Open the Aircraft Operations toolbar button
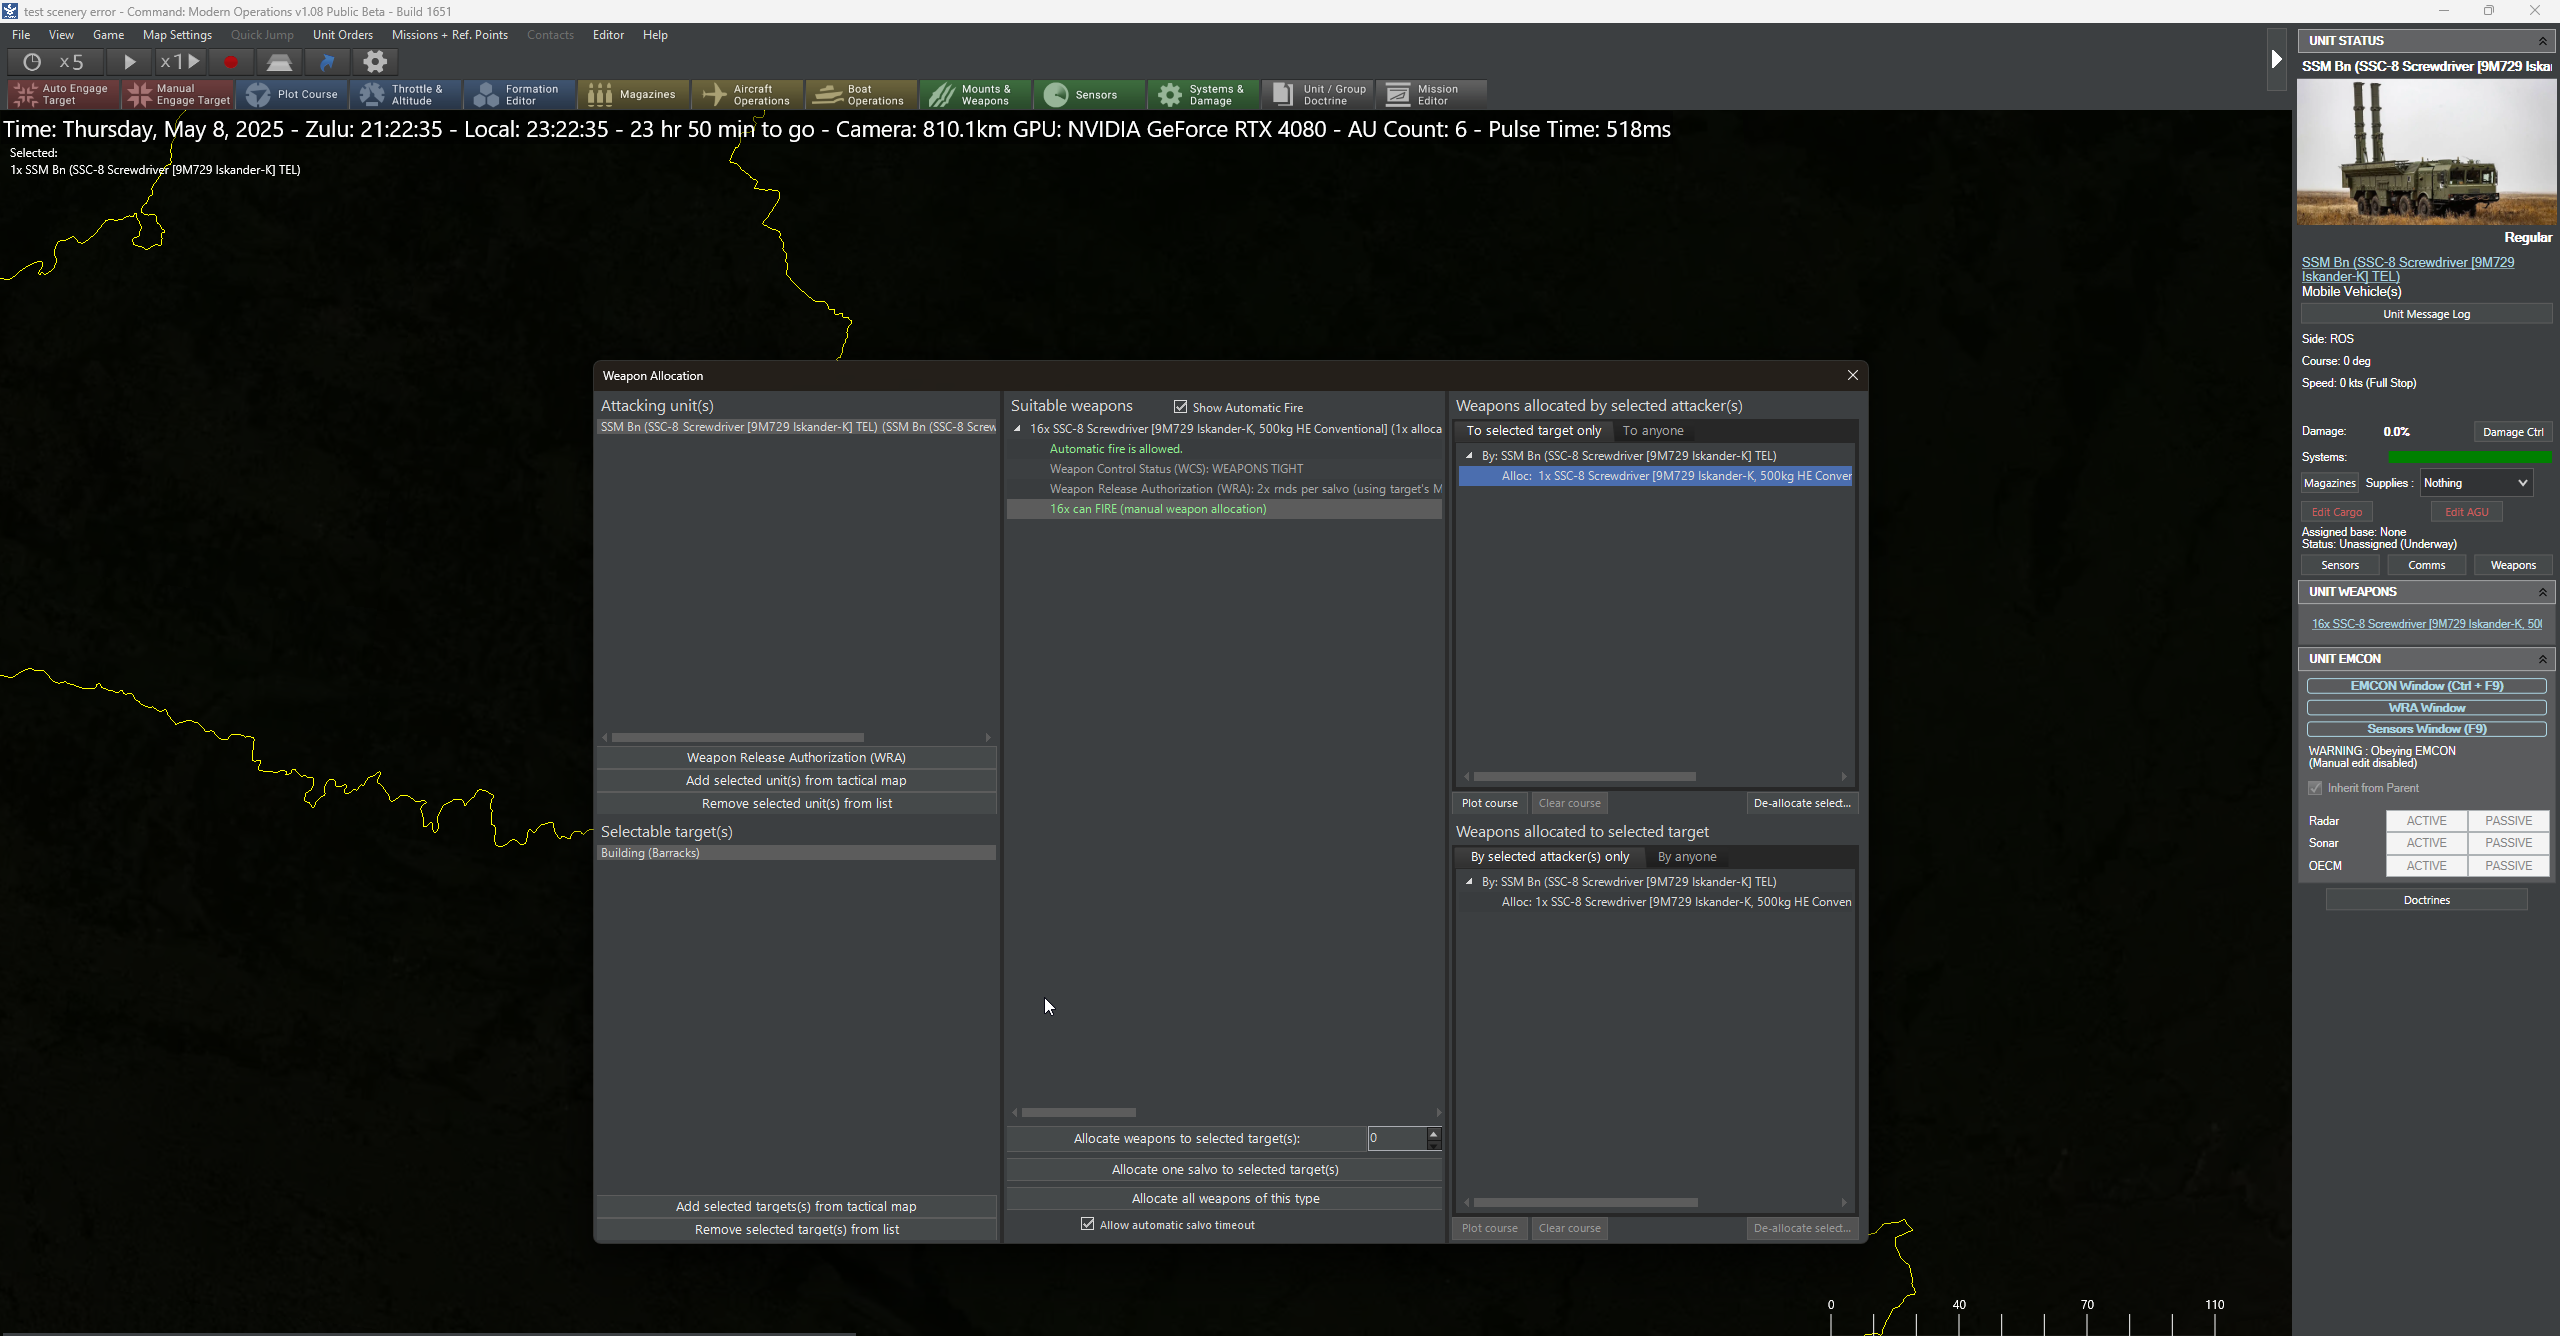Screen dimensions: 2560x1336 747,95
